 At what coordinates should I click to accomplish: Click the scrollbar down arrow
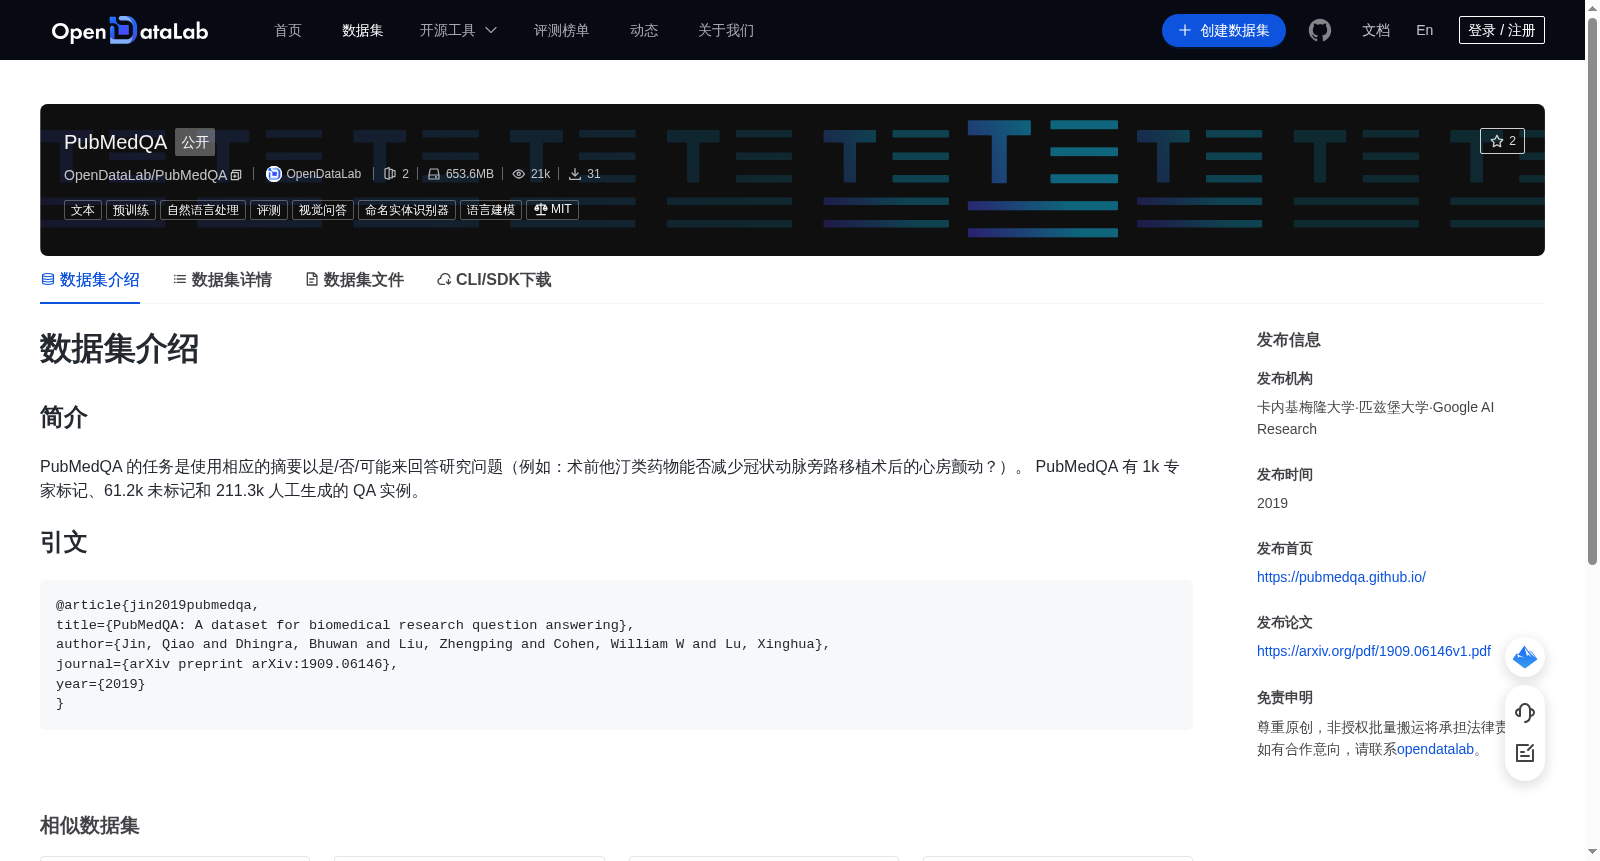pyautogui.click(x=1593, y=852)
